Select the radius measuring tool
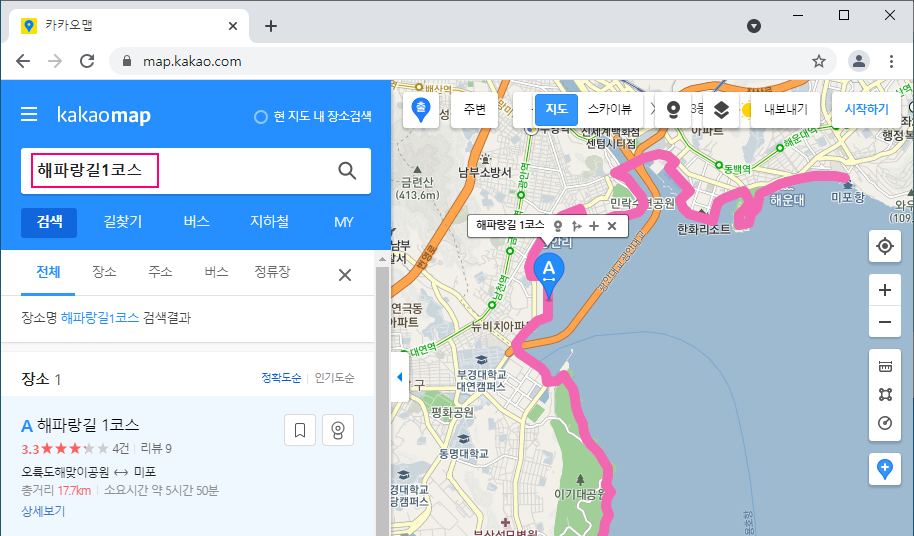This screenshot has height=536, width=914. (x=885, y=423)
